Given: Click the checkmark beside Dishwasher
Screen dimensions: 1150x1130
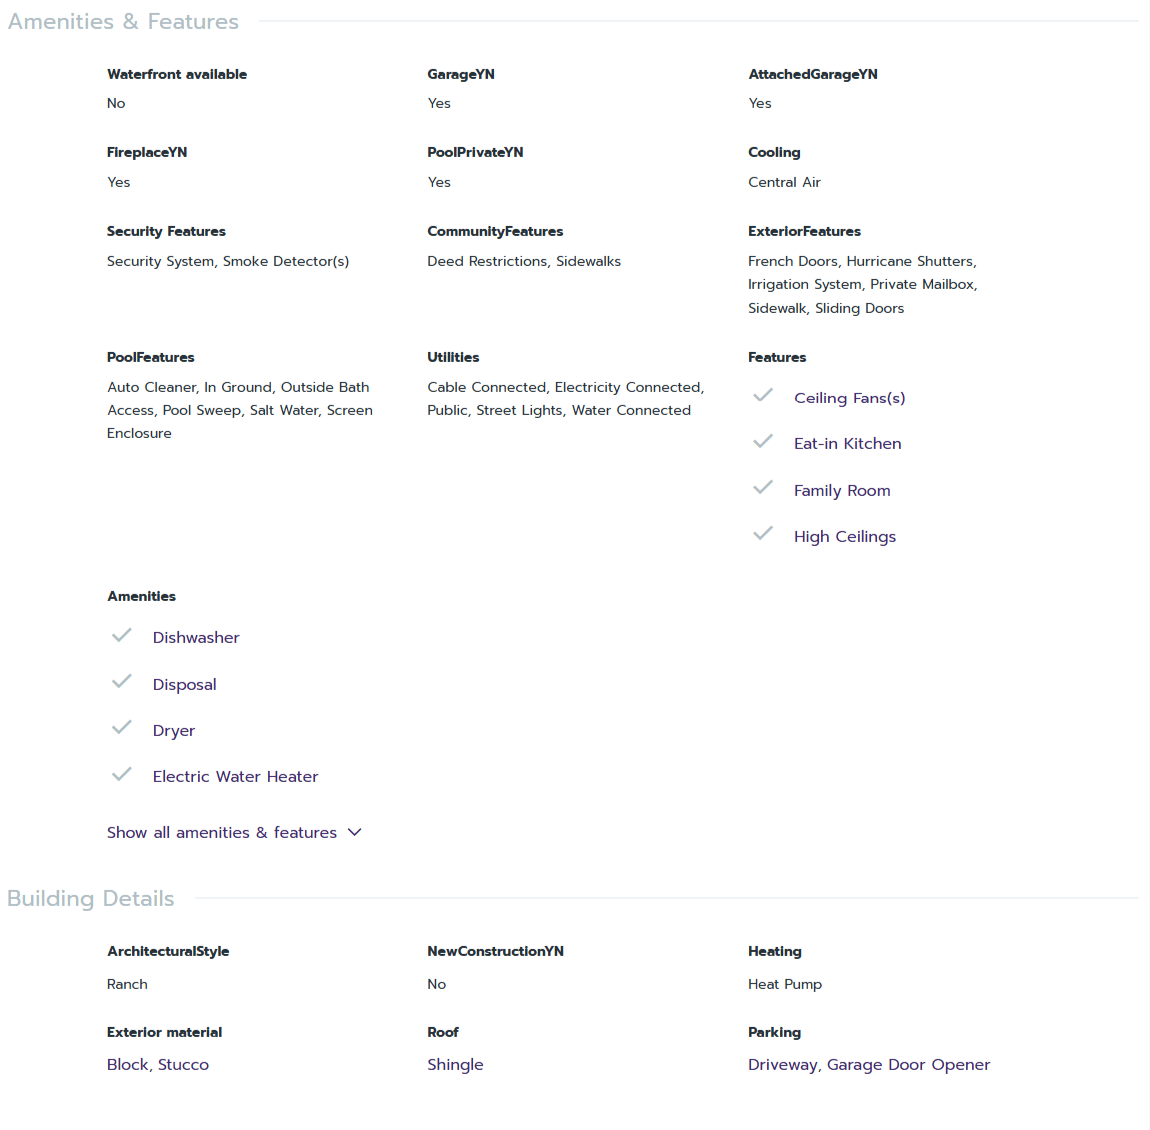Looking at the screenshot, I should pyautogui.click(x=122, y=636).
